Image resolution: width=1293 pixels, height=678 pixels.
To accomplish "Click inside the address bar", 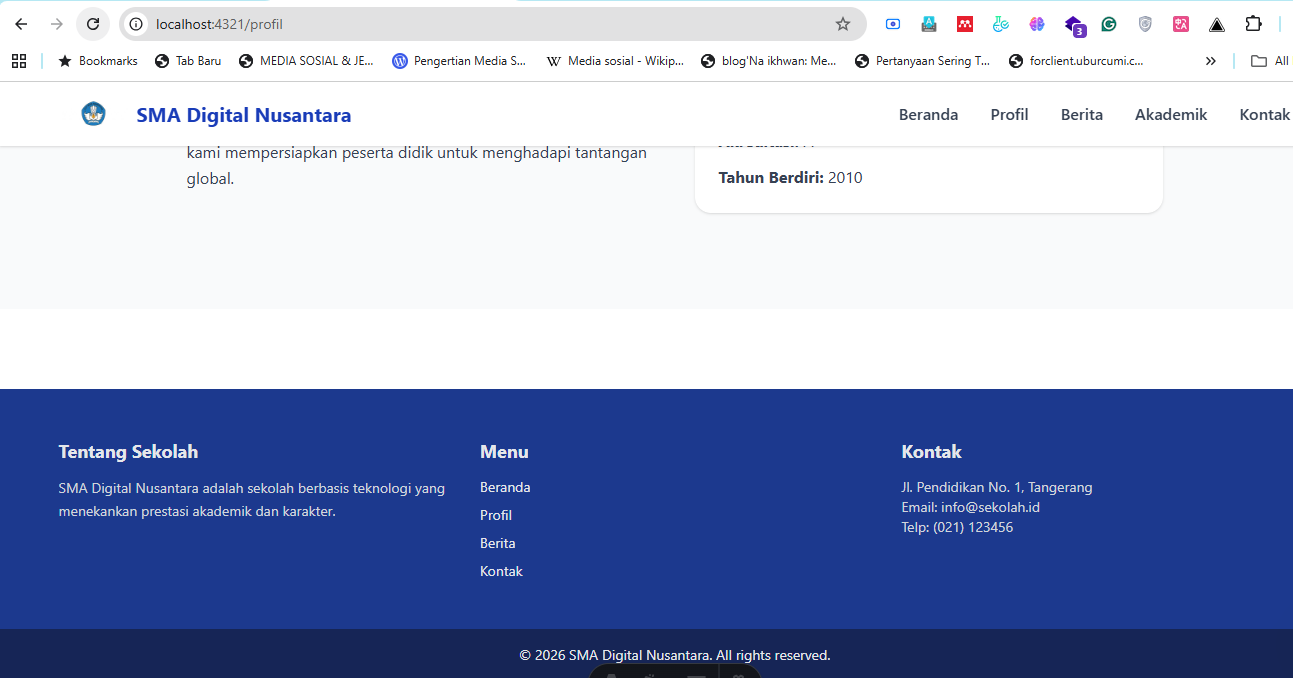I will tap(400, 24).
